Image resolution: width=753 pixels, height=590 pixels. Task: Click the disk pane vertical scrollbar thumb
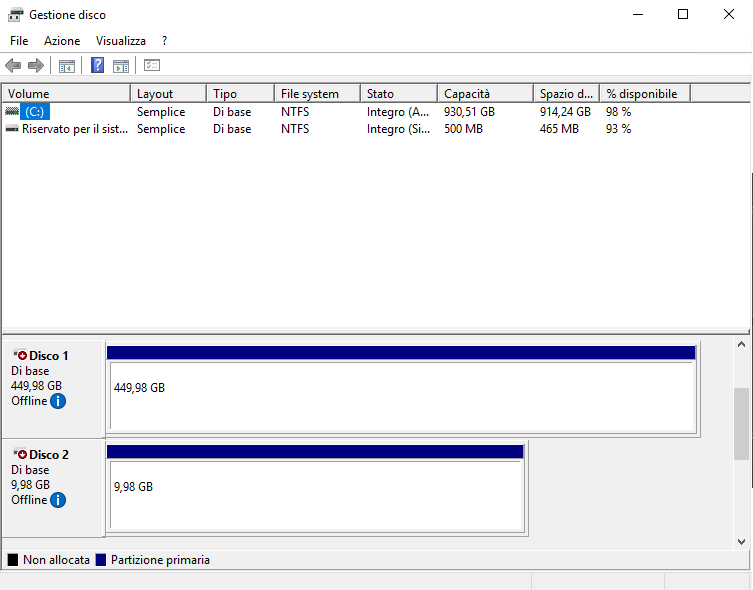coord(741,424)
